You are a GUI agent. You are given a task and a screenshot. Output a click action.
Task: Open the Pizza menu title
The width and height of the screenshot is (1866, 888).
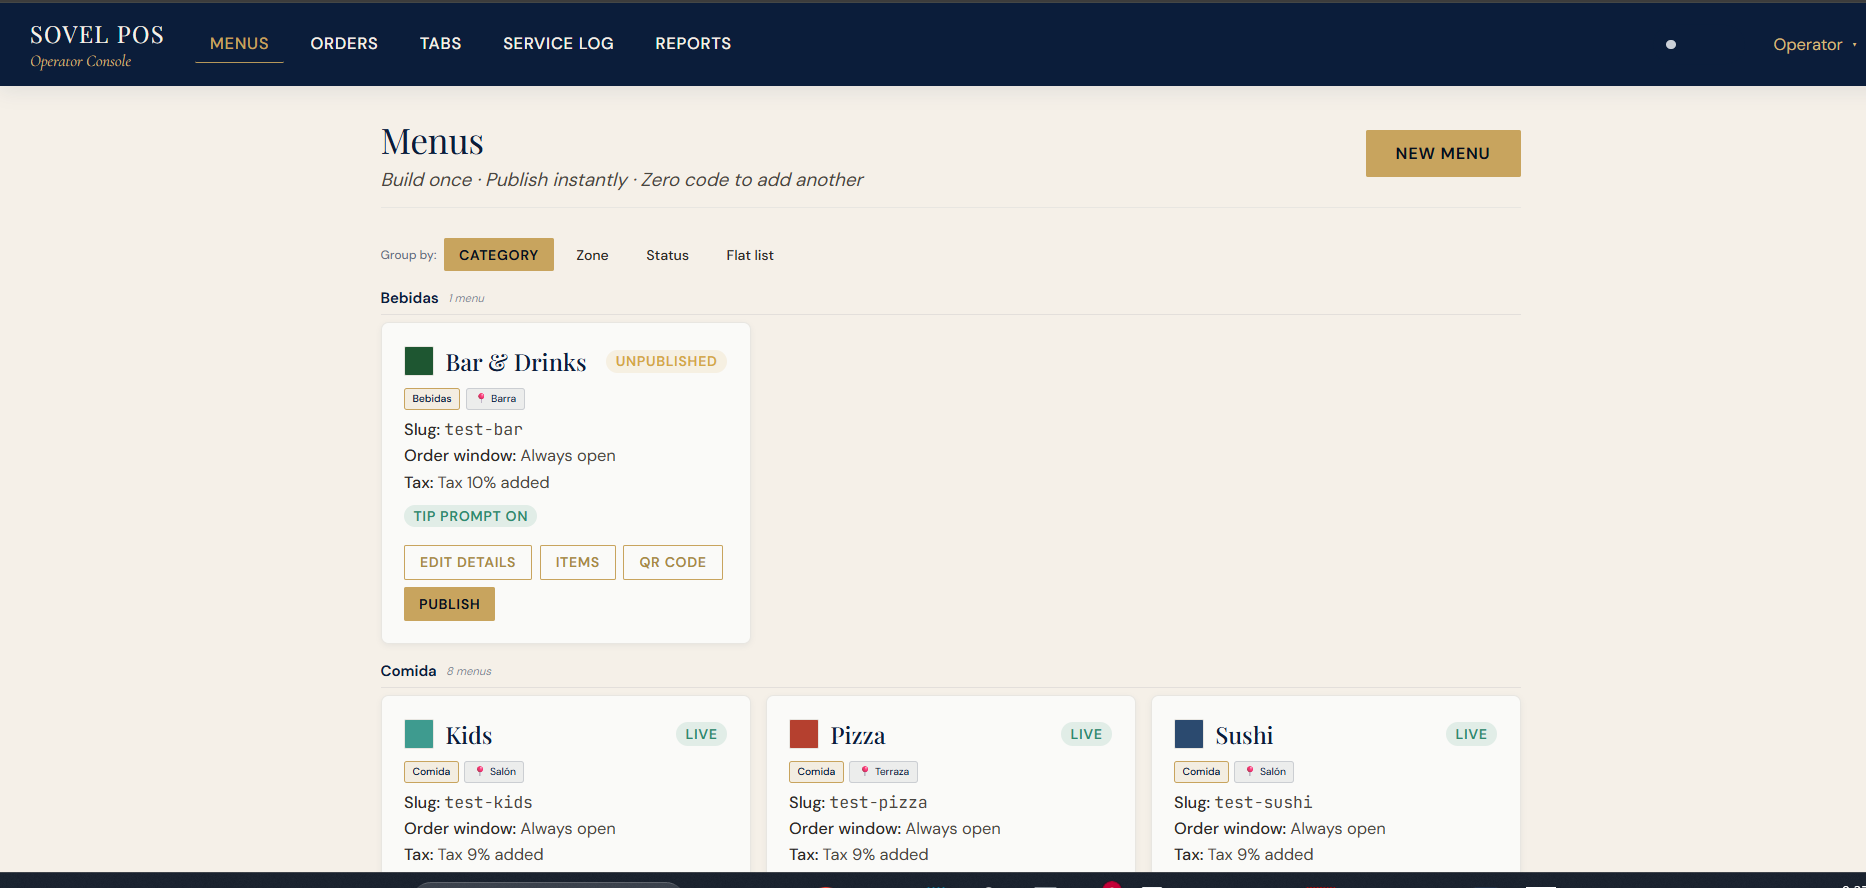coord(858,735)
